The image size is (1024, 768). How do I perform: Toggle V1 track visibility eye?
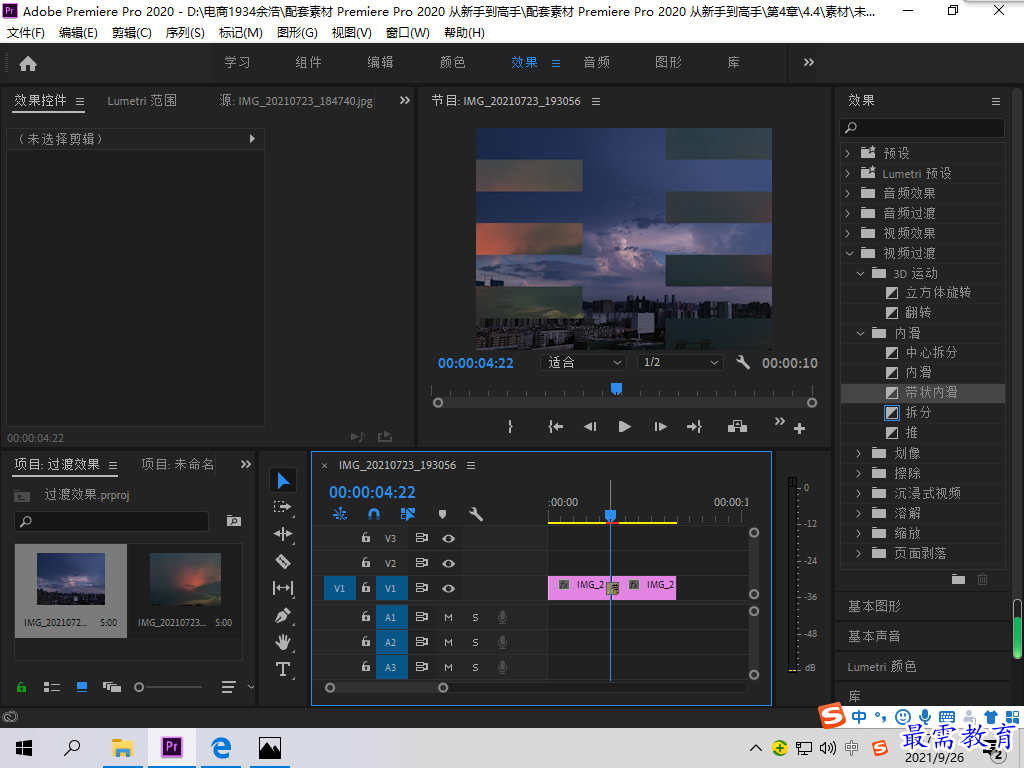click(x=448, y=588)
